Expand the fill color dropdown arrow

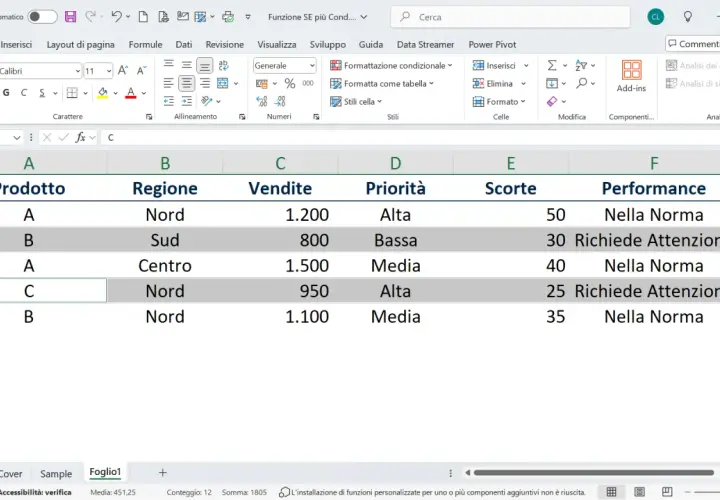(x=115, y=93)
